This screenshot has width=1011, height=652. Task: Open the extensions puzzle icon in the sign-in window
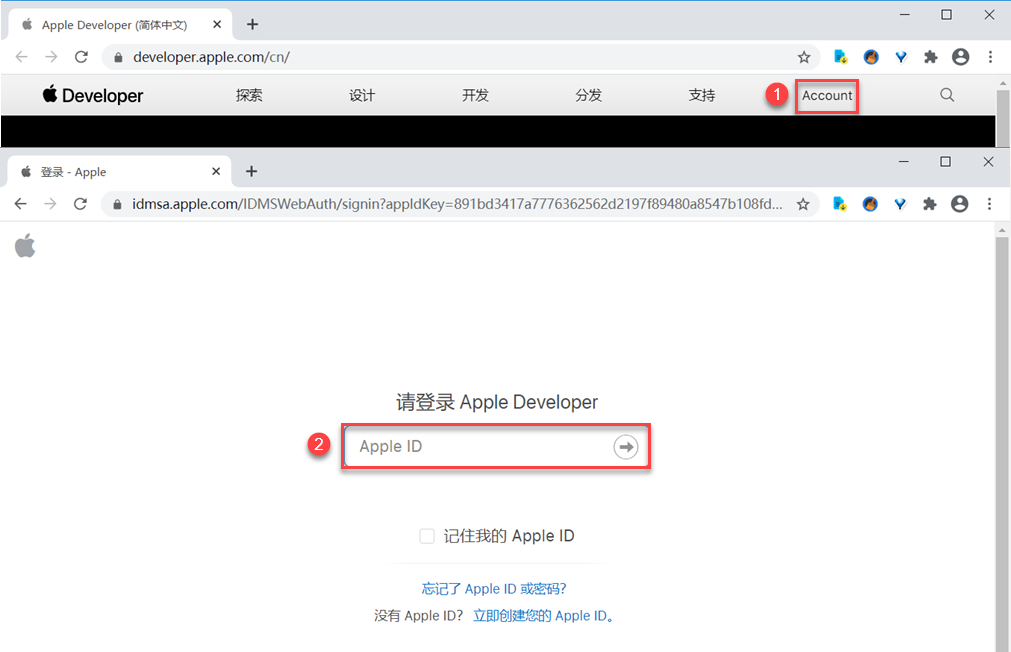click(x=929, y=204)
